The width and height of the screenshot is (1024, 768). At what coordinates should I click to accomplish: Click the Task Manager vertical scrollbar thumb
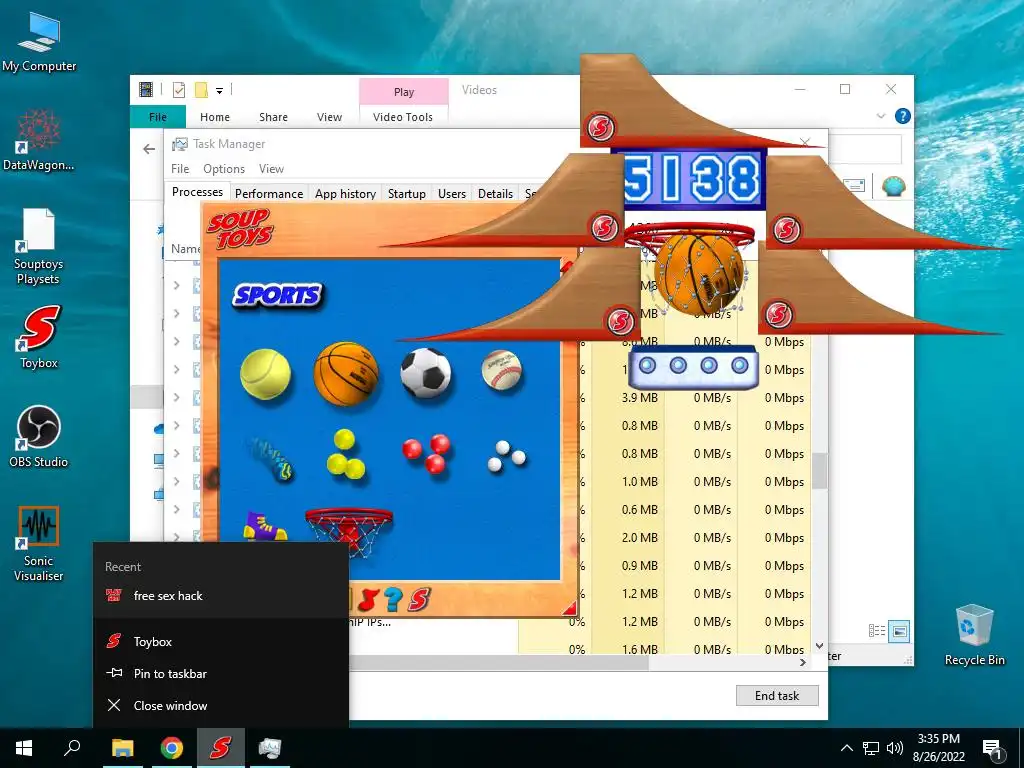click(x=820, y=470)
